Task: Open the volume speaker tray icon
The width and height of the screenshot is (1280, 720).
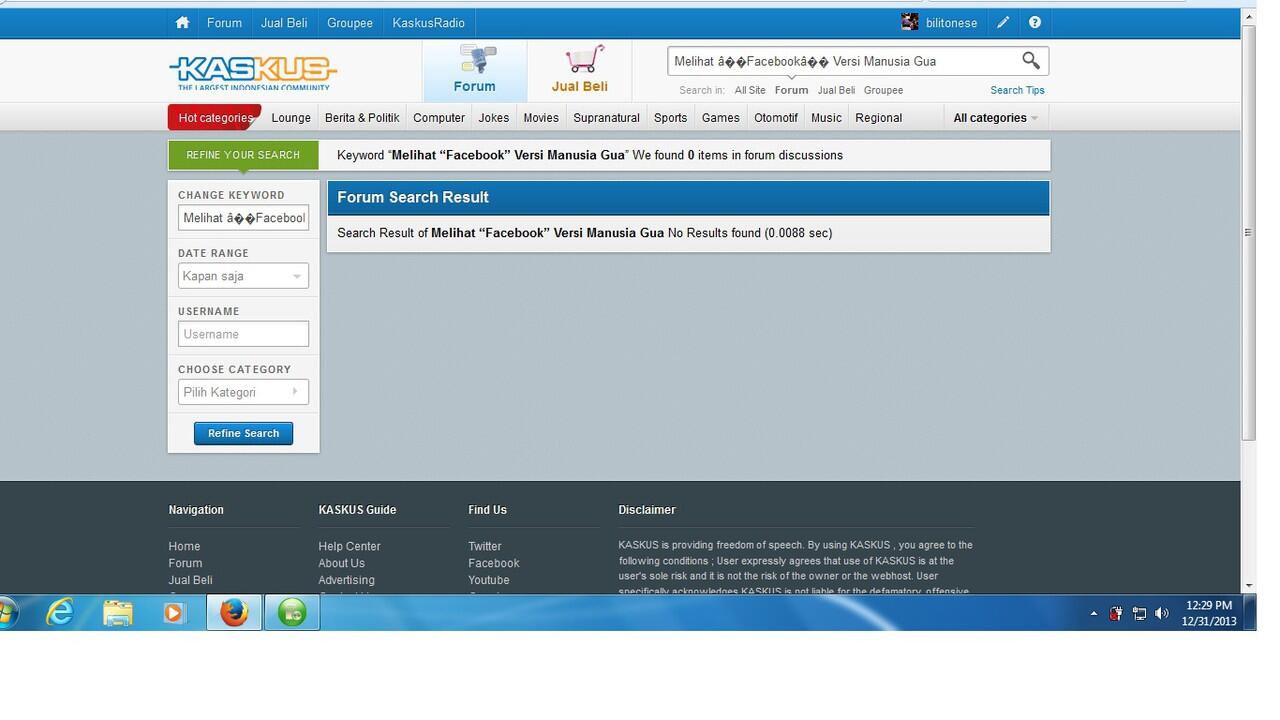Action: [x=1162, y=613]
